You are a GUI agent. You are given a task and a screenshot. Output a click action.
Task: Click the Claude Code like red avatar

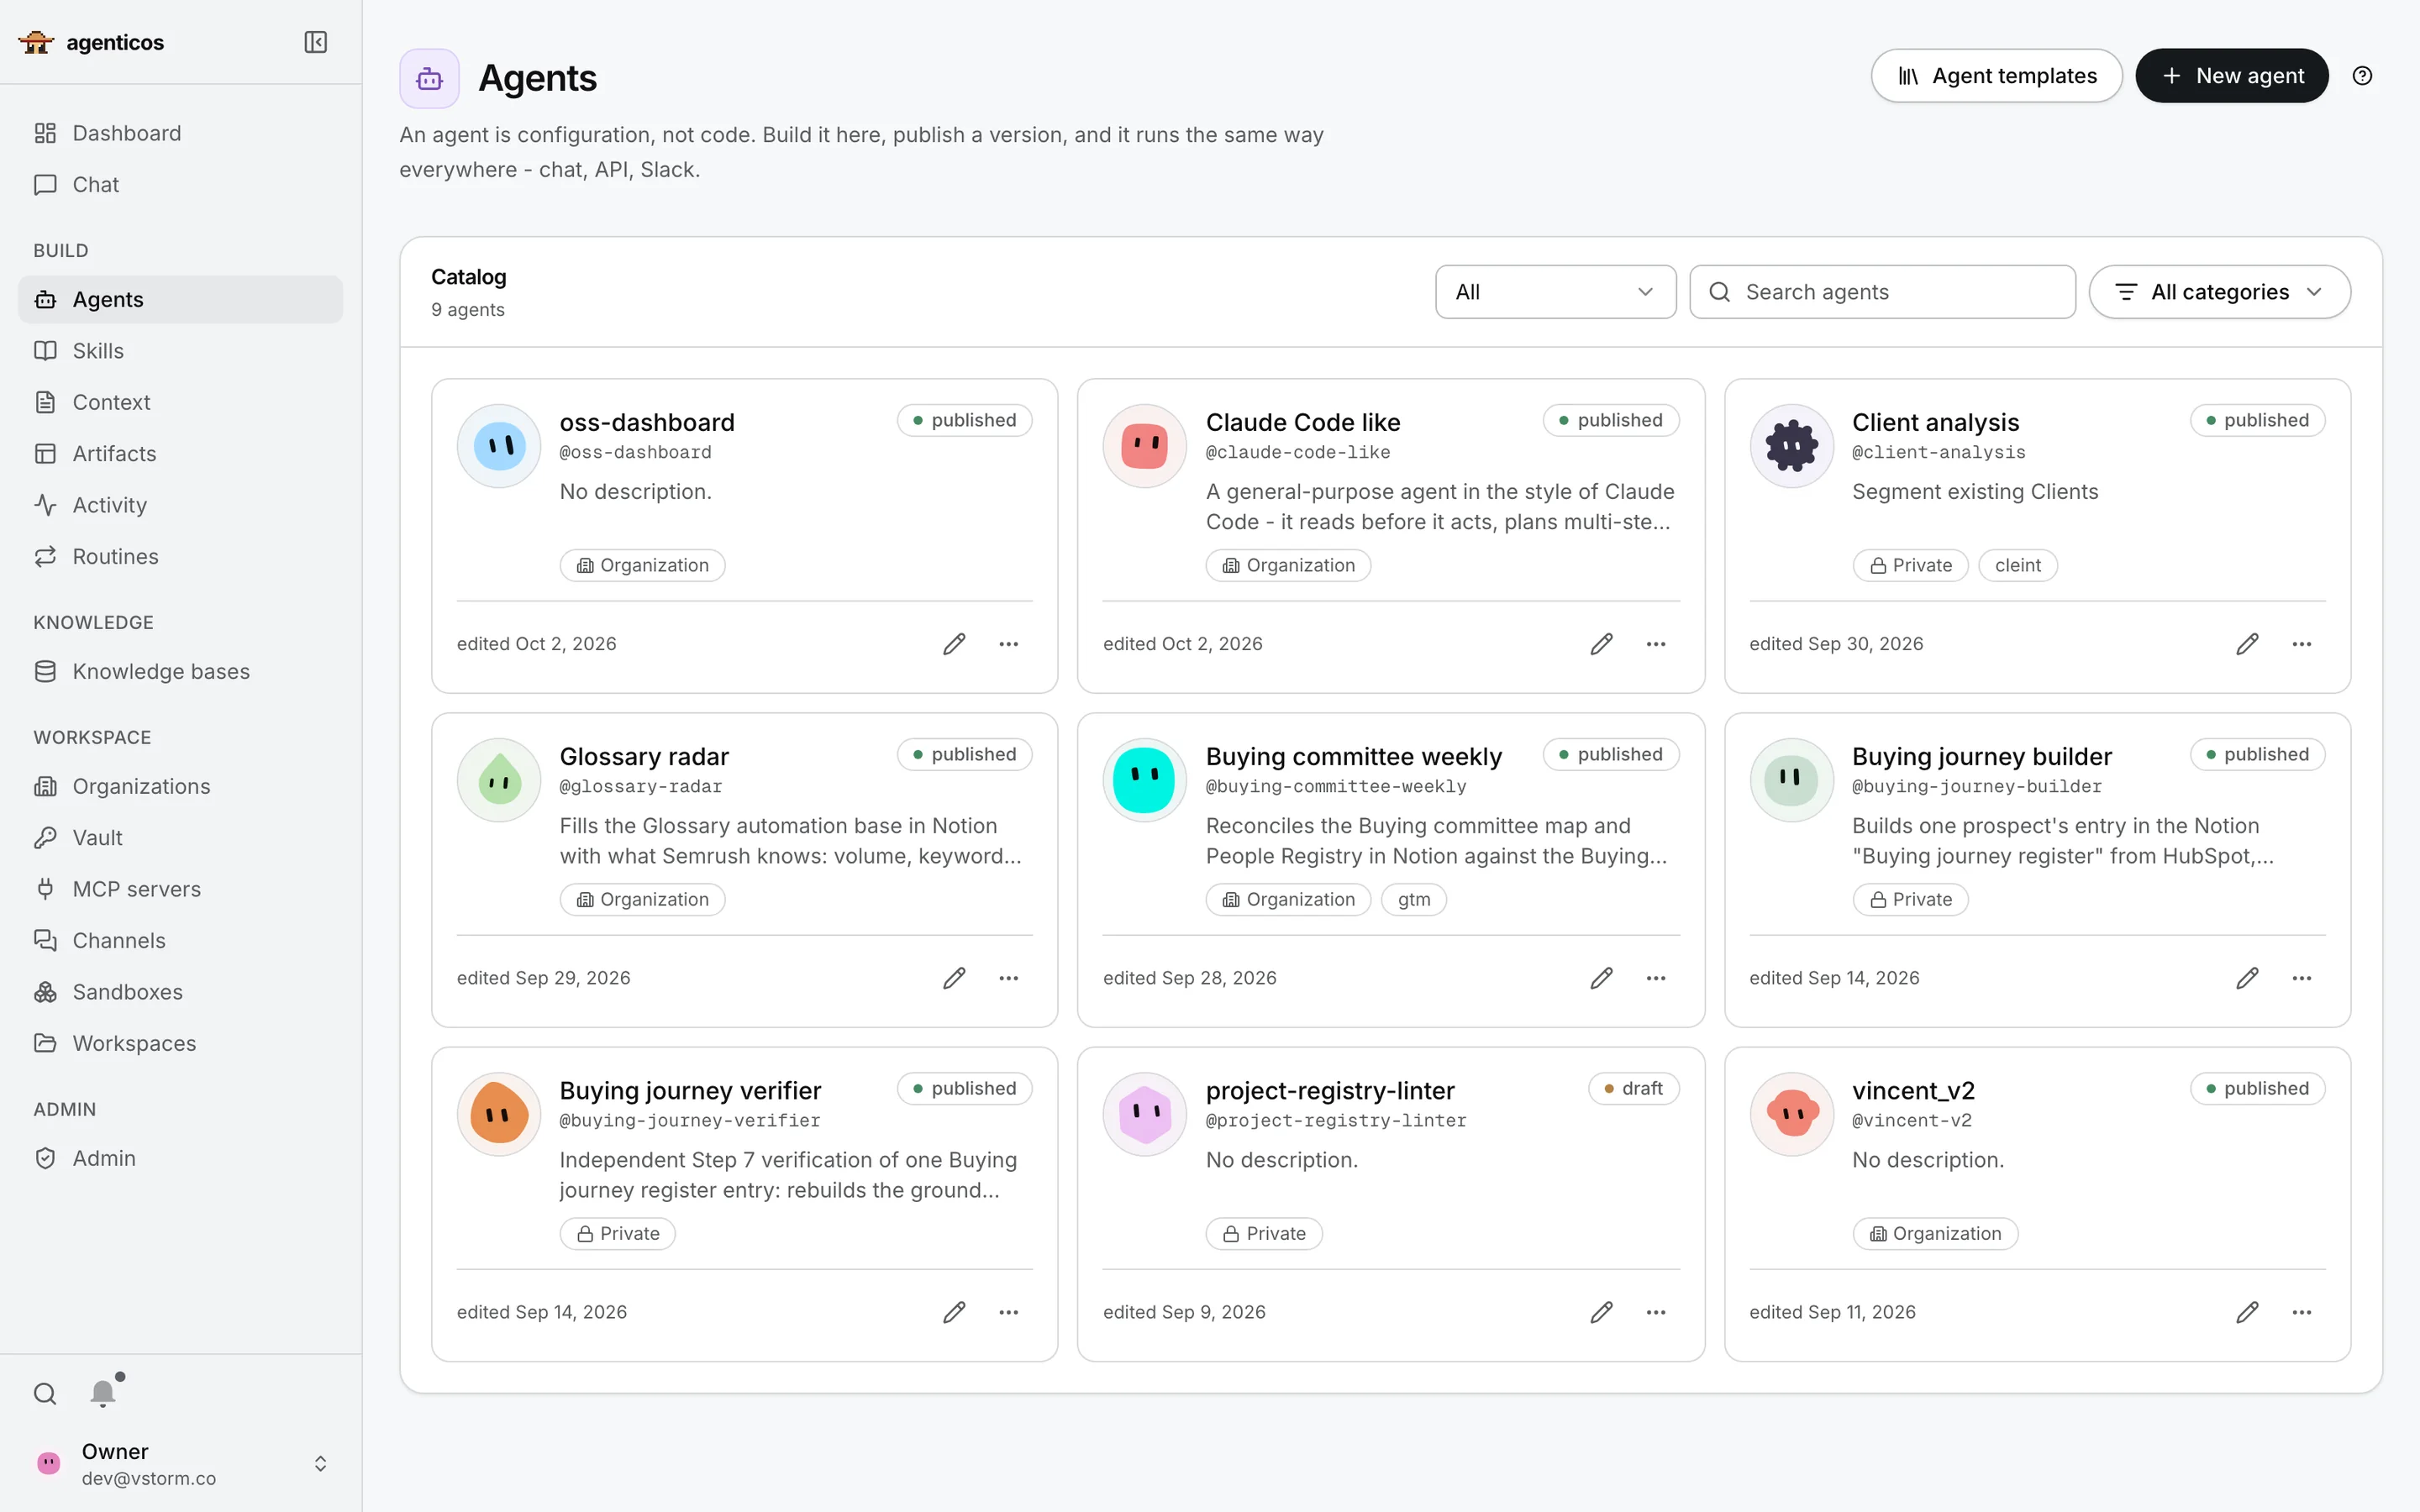pyautogui.click(x=1144, y=446)
